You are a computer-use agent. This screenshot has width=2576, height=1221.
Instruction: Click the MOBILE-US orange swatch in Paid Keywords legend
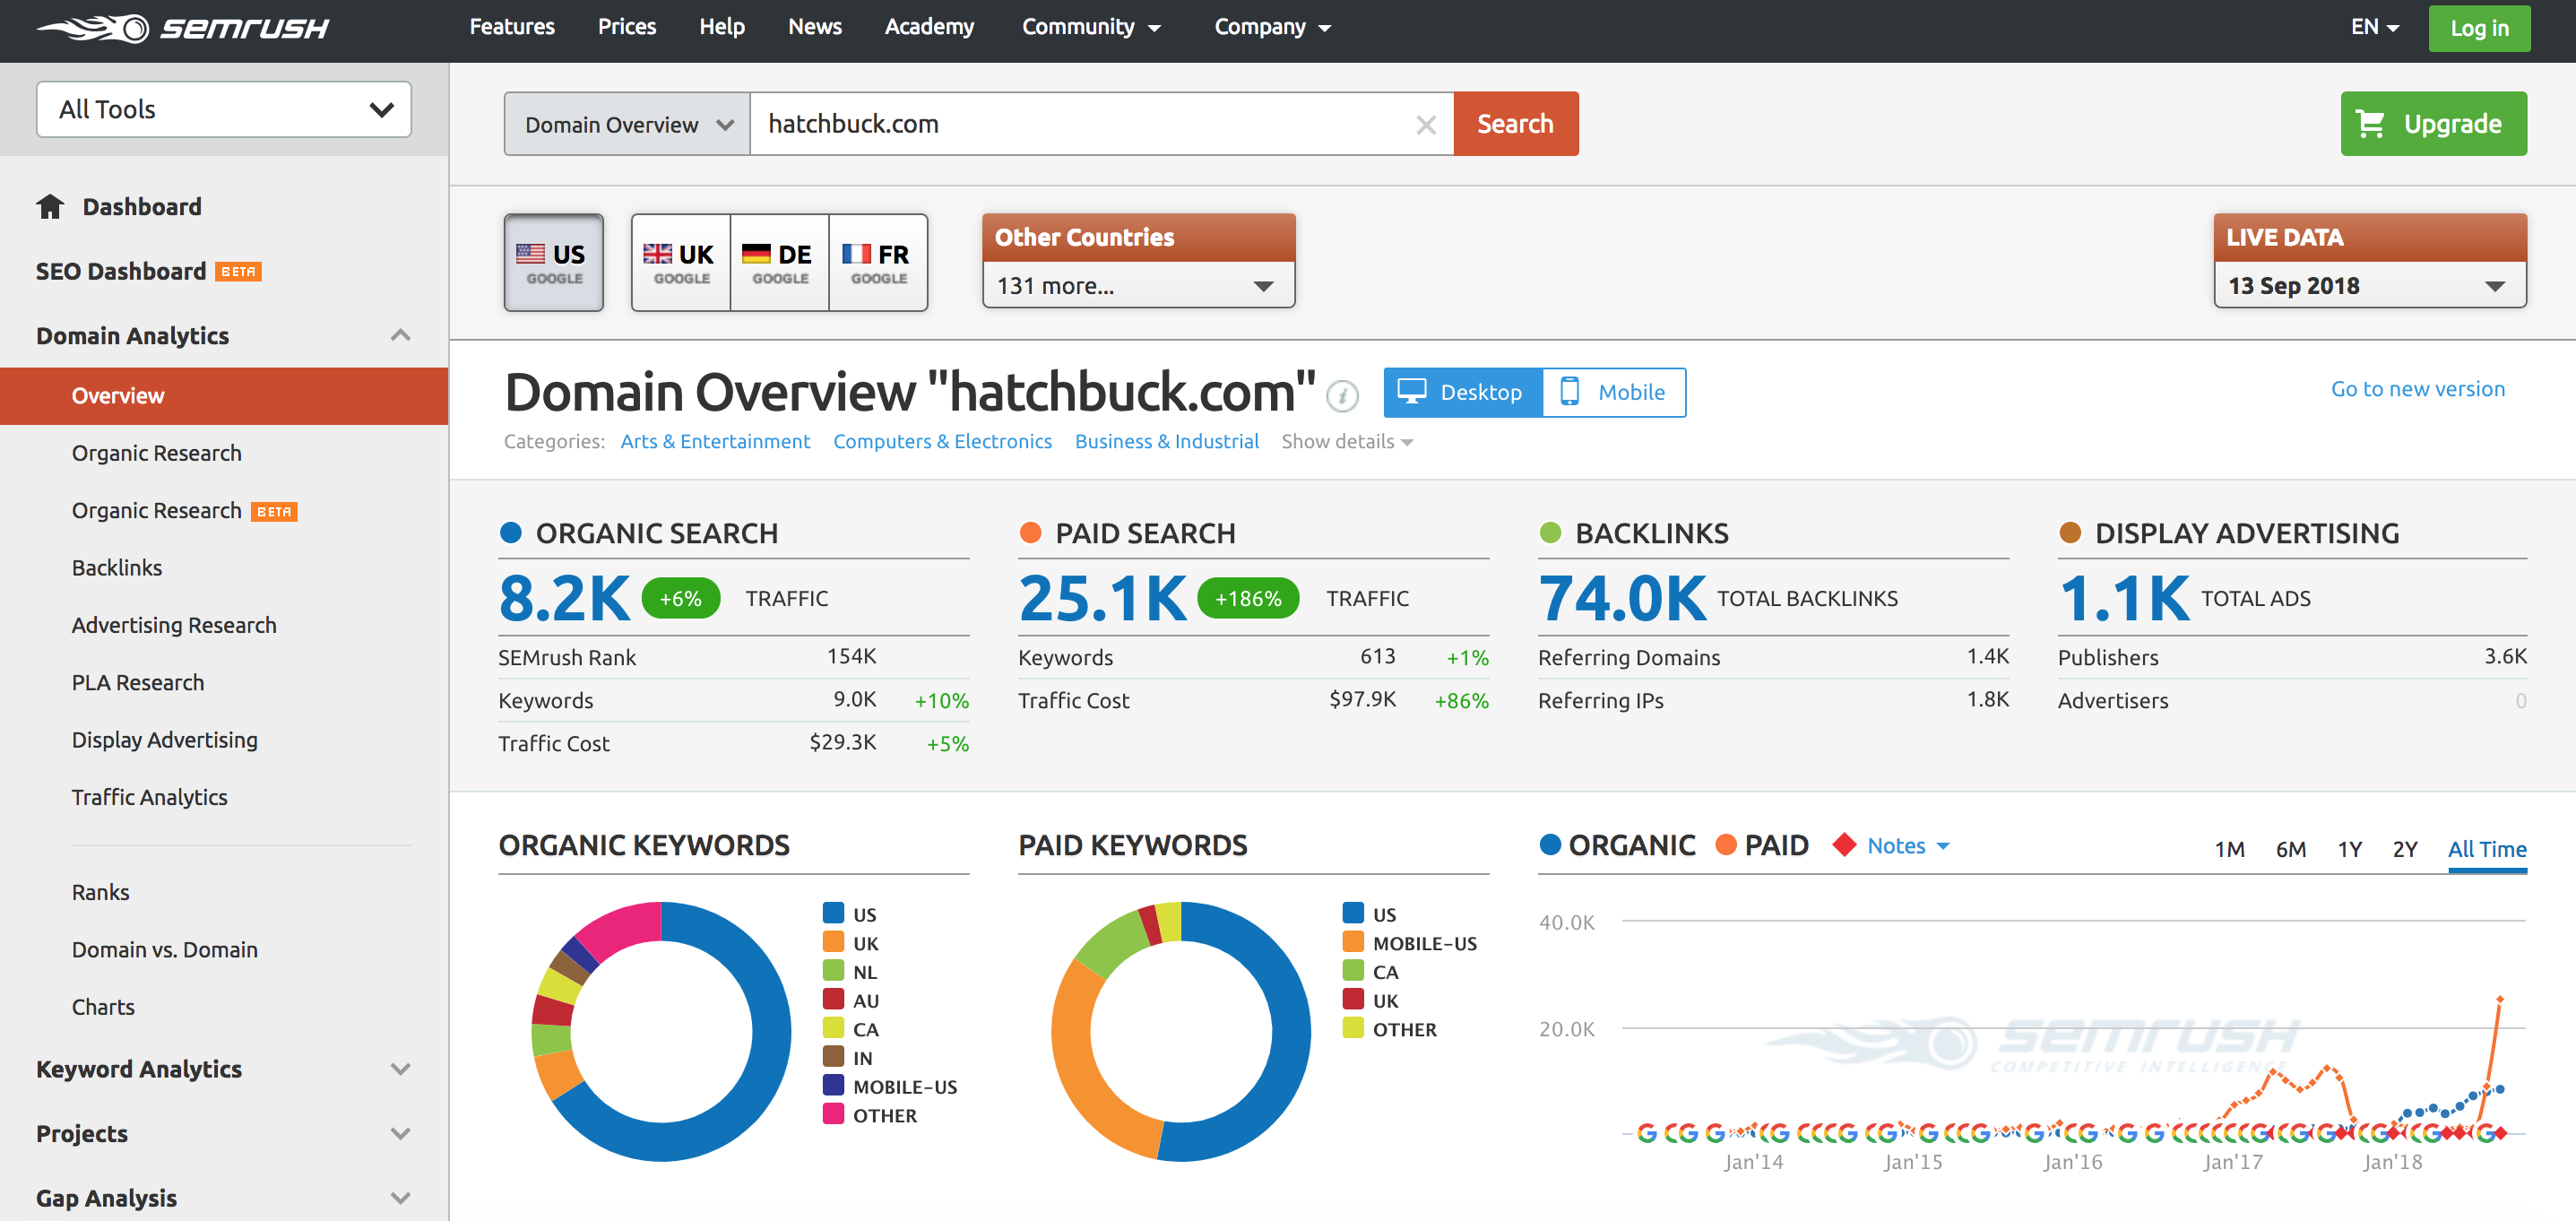click(x=1353, y=942)
